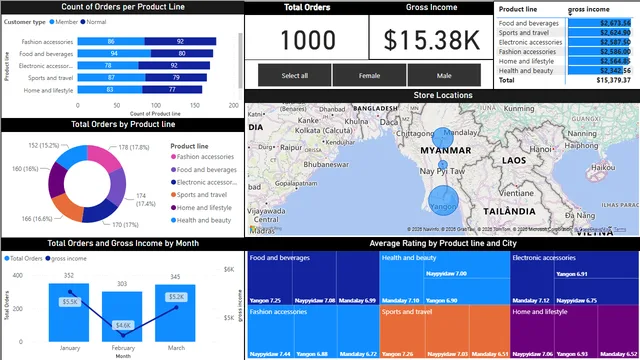Click the Product line column header
This screenshot has width=640, height=360.
click(518, 9)
